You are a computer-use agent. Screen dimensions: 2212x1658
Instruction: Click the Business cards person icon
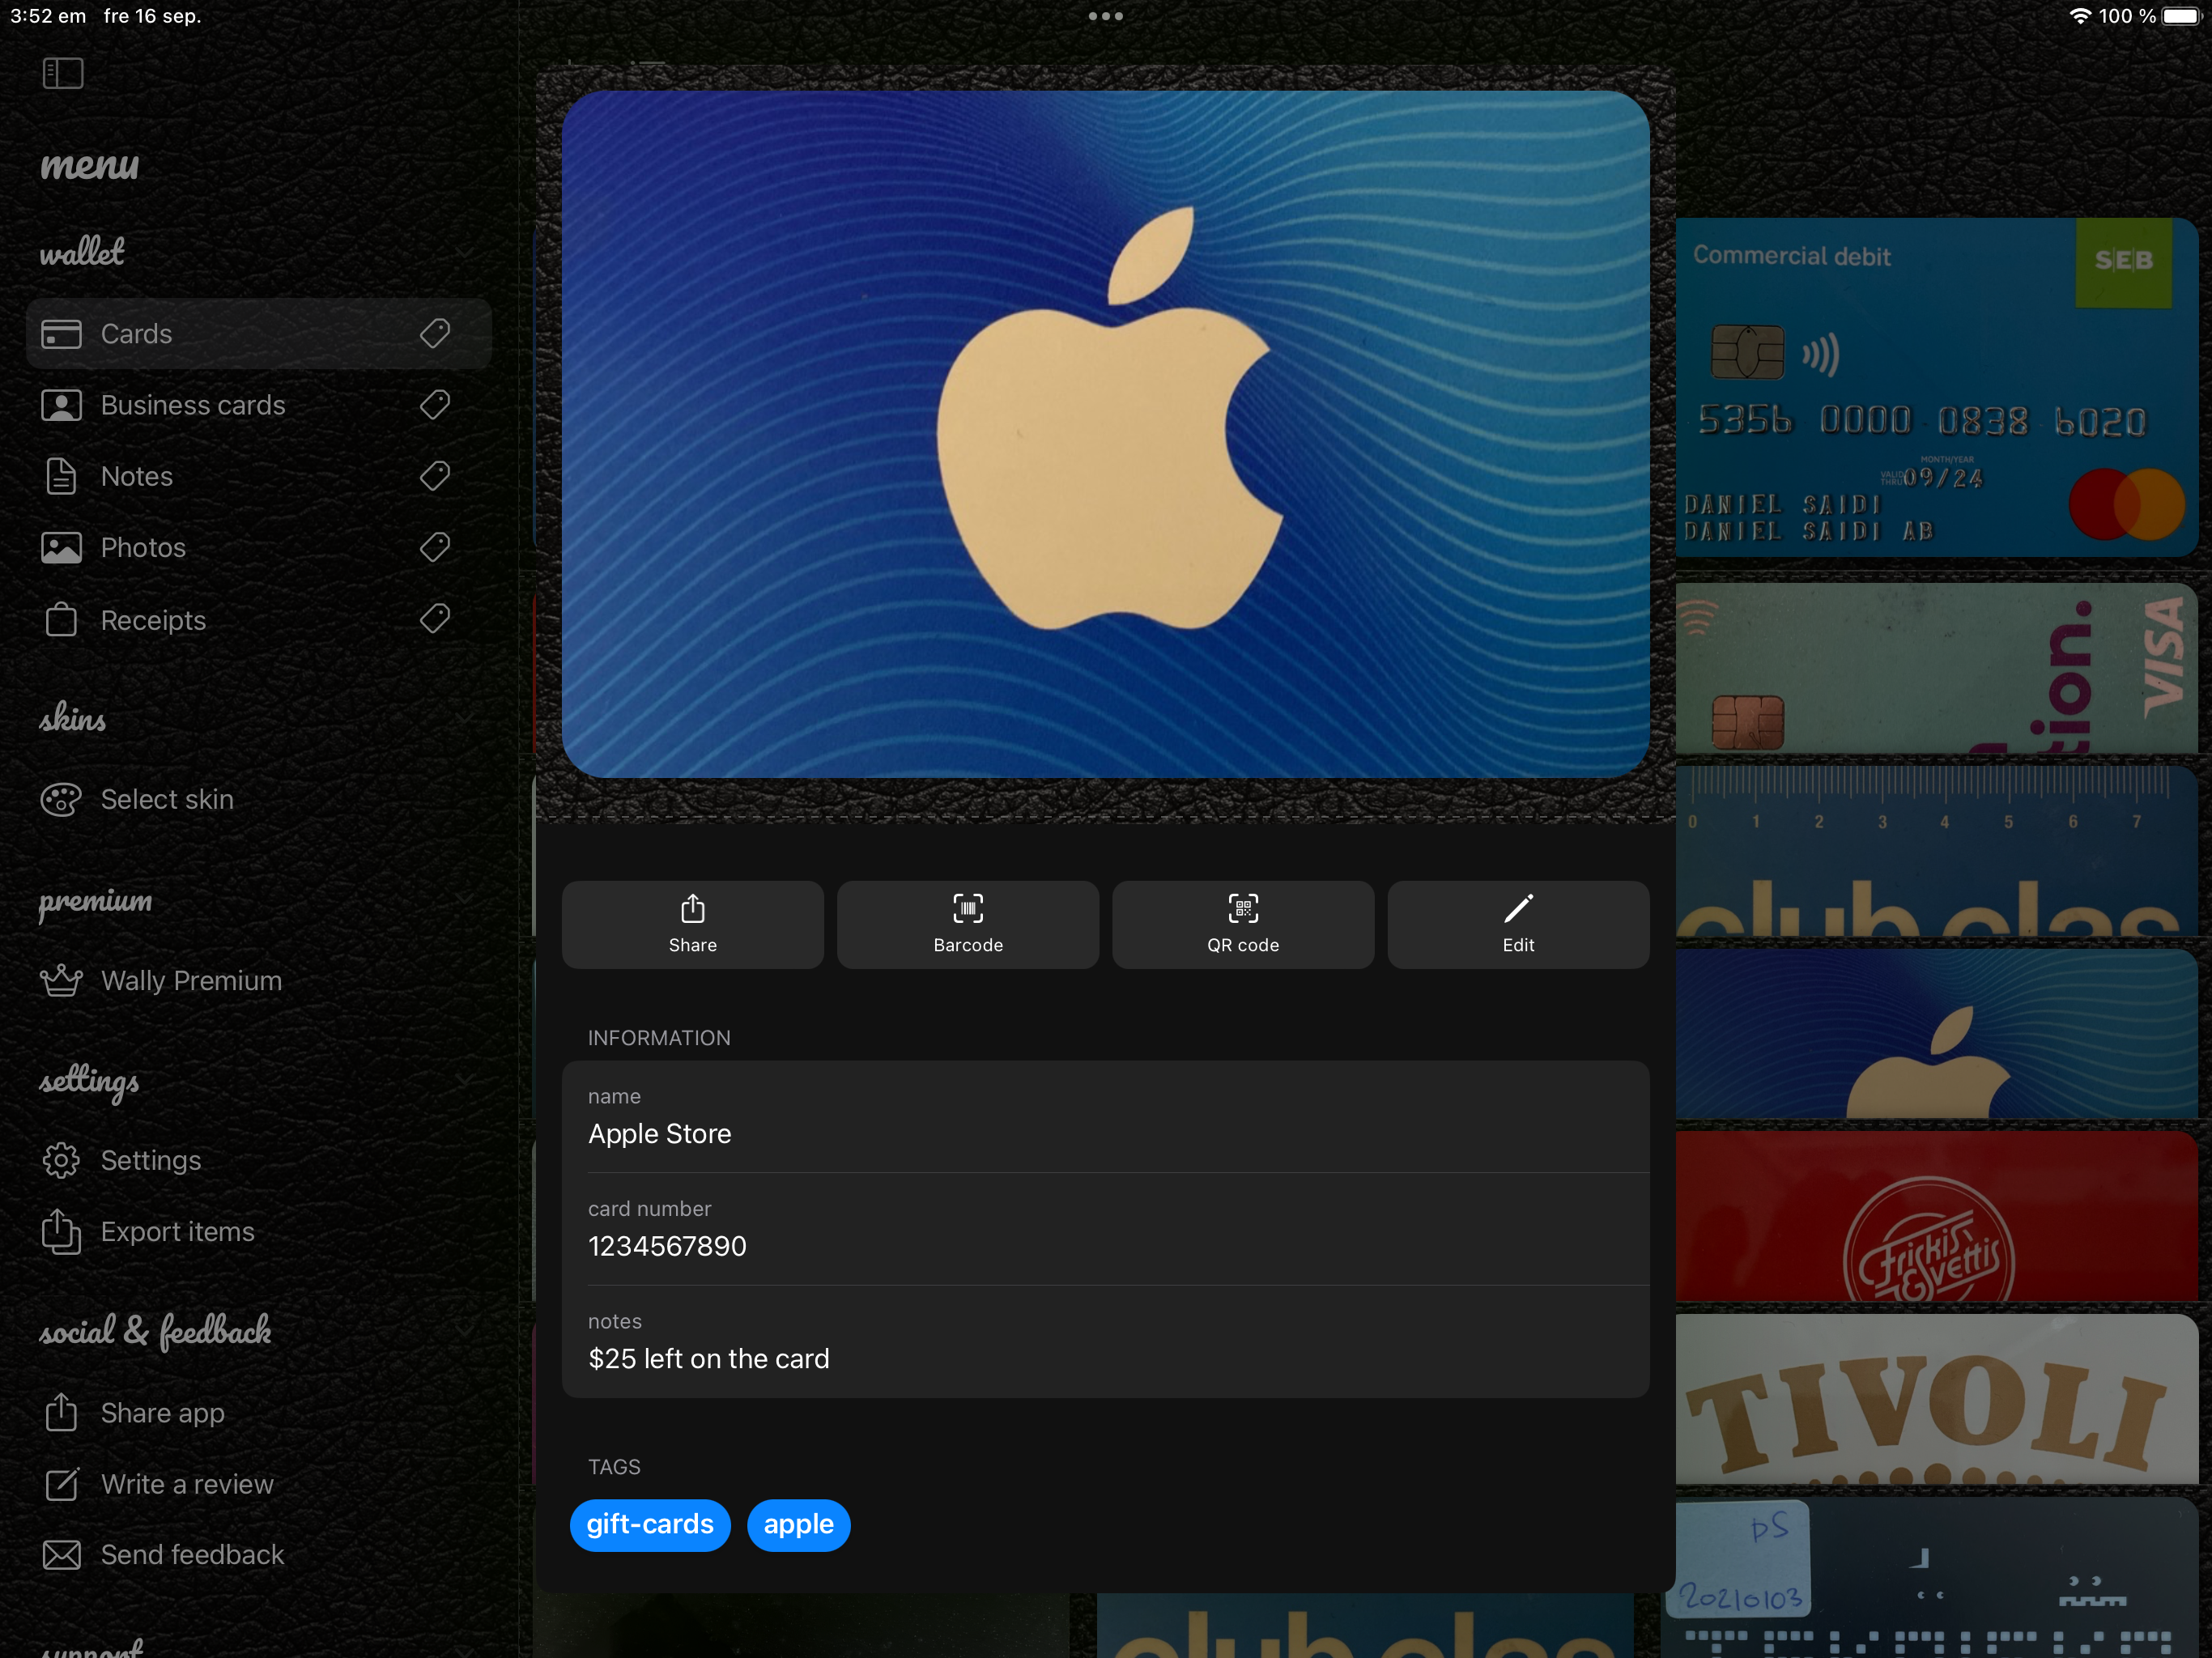(61, 405)
